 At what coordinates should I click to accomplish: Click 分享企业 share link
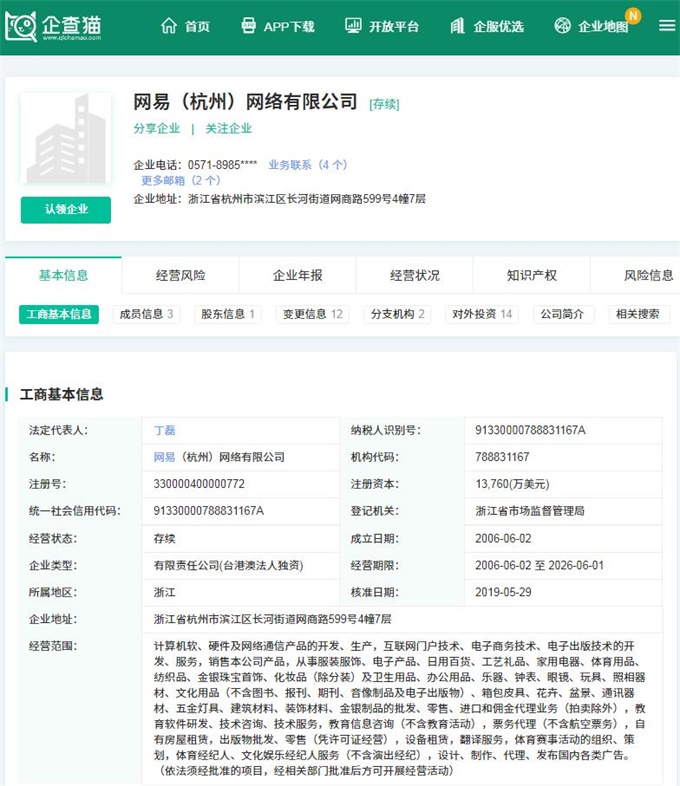tap(157, 129)
